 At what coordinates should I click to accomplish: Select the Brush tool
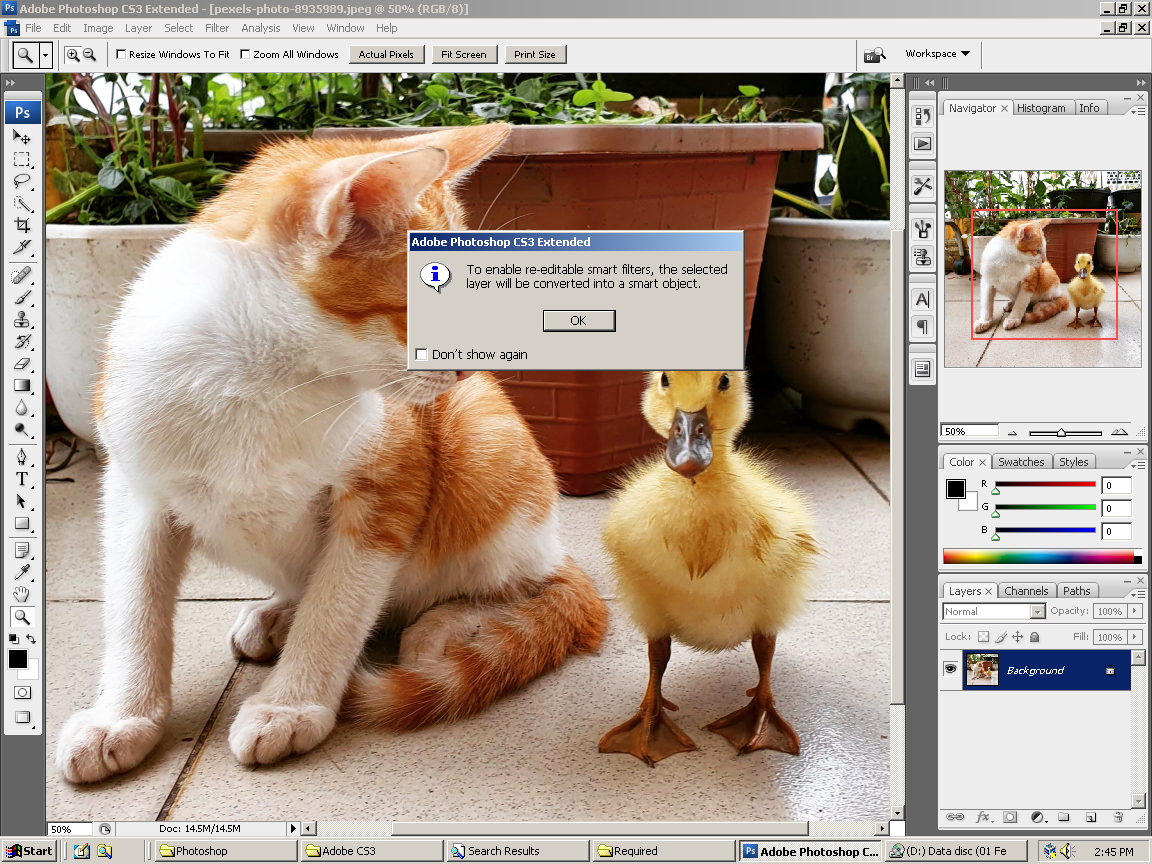(x=21, y=298)
